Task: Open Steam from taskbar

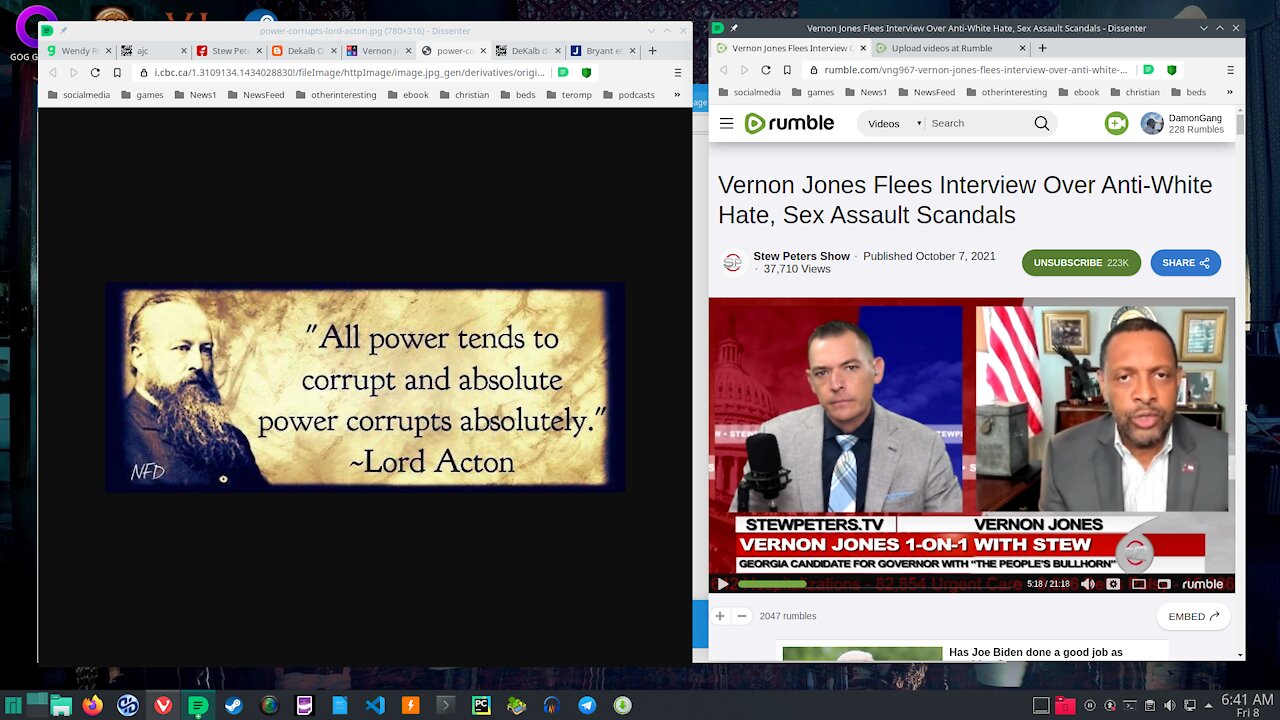Action: (233, 705)
